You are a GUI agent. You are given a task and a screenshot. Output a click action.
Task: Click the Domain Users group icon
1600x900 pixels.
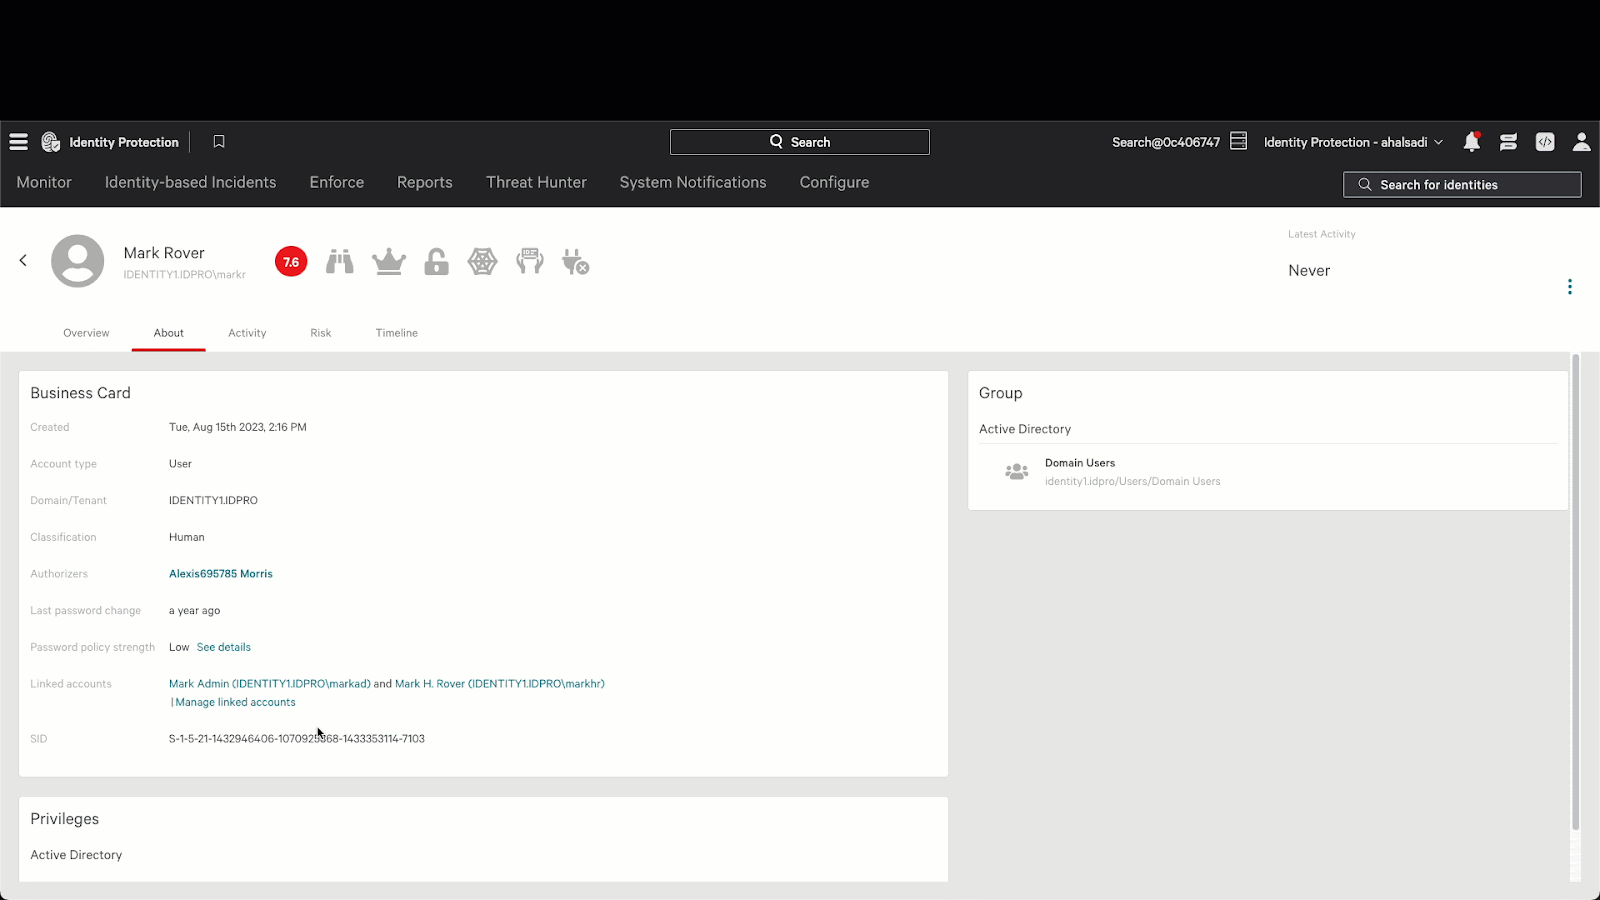tap(1017, 472)
